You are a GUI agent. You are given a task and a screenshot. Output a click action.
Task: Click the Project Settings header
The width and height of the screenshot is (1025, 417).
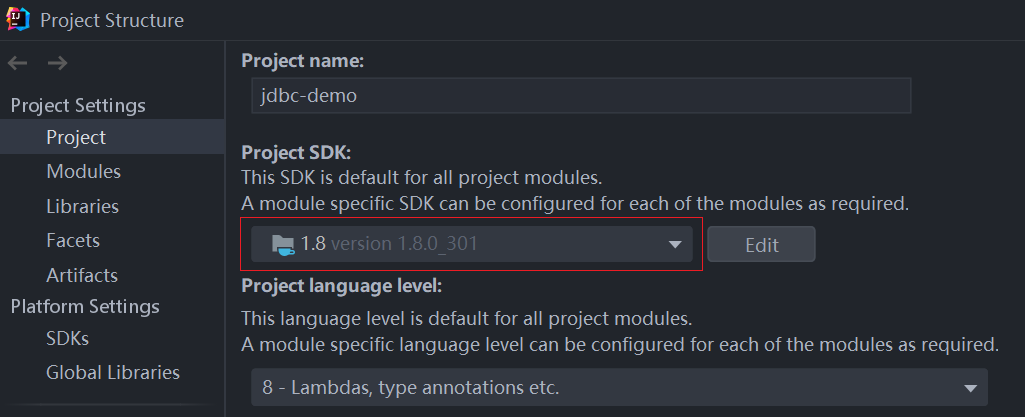pyautogui.click(x=78, y=105)
